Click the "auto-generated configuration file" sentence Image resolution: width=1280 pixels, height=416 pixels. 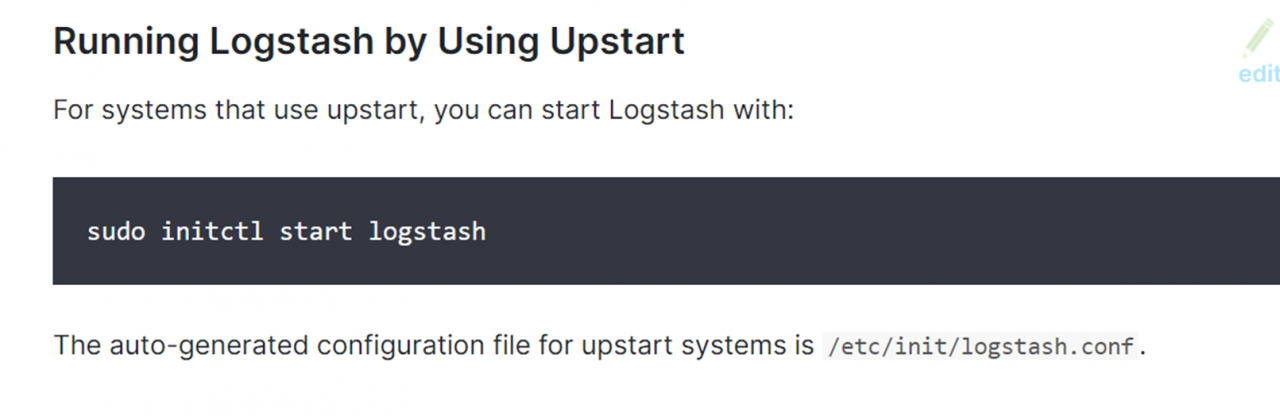(598, 347)
